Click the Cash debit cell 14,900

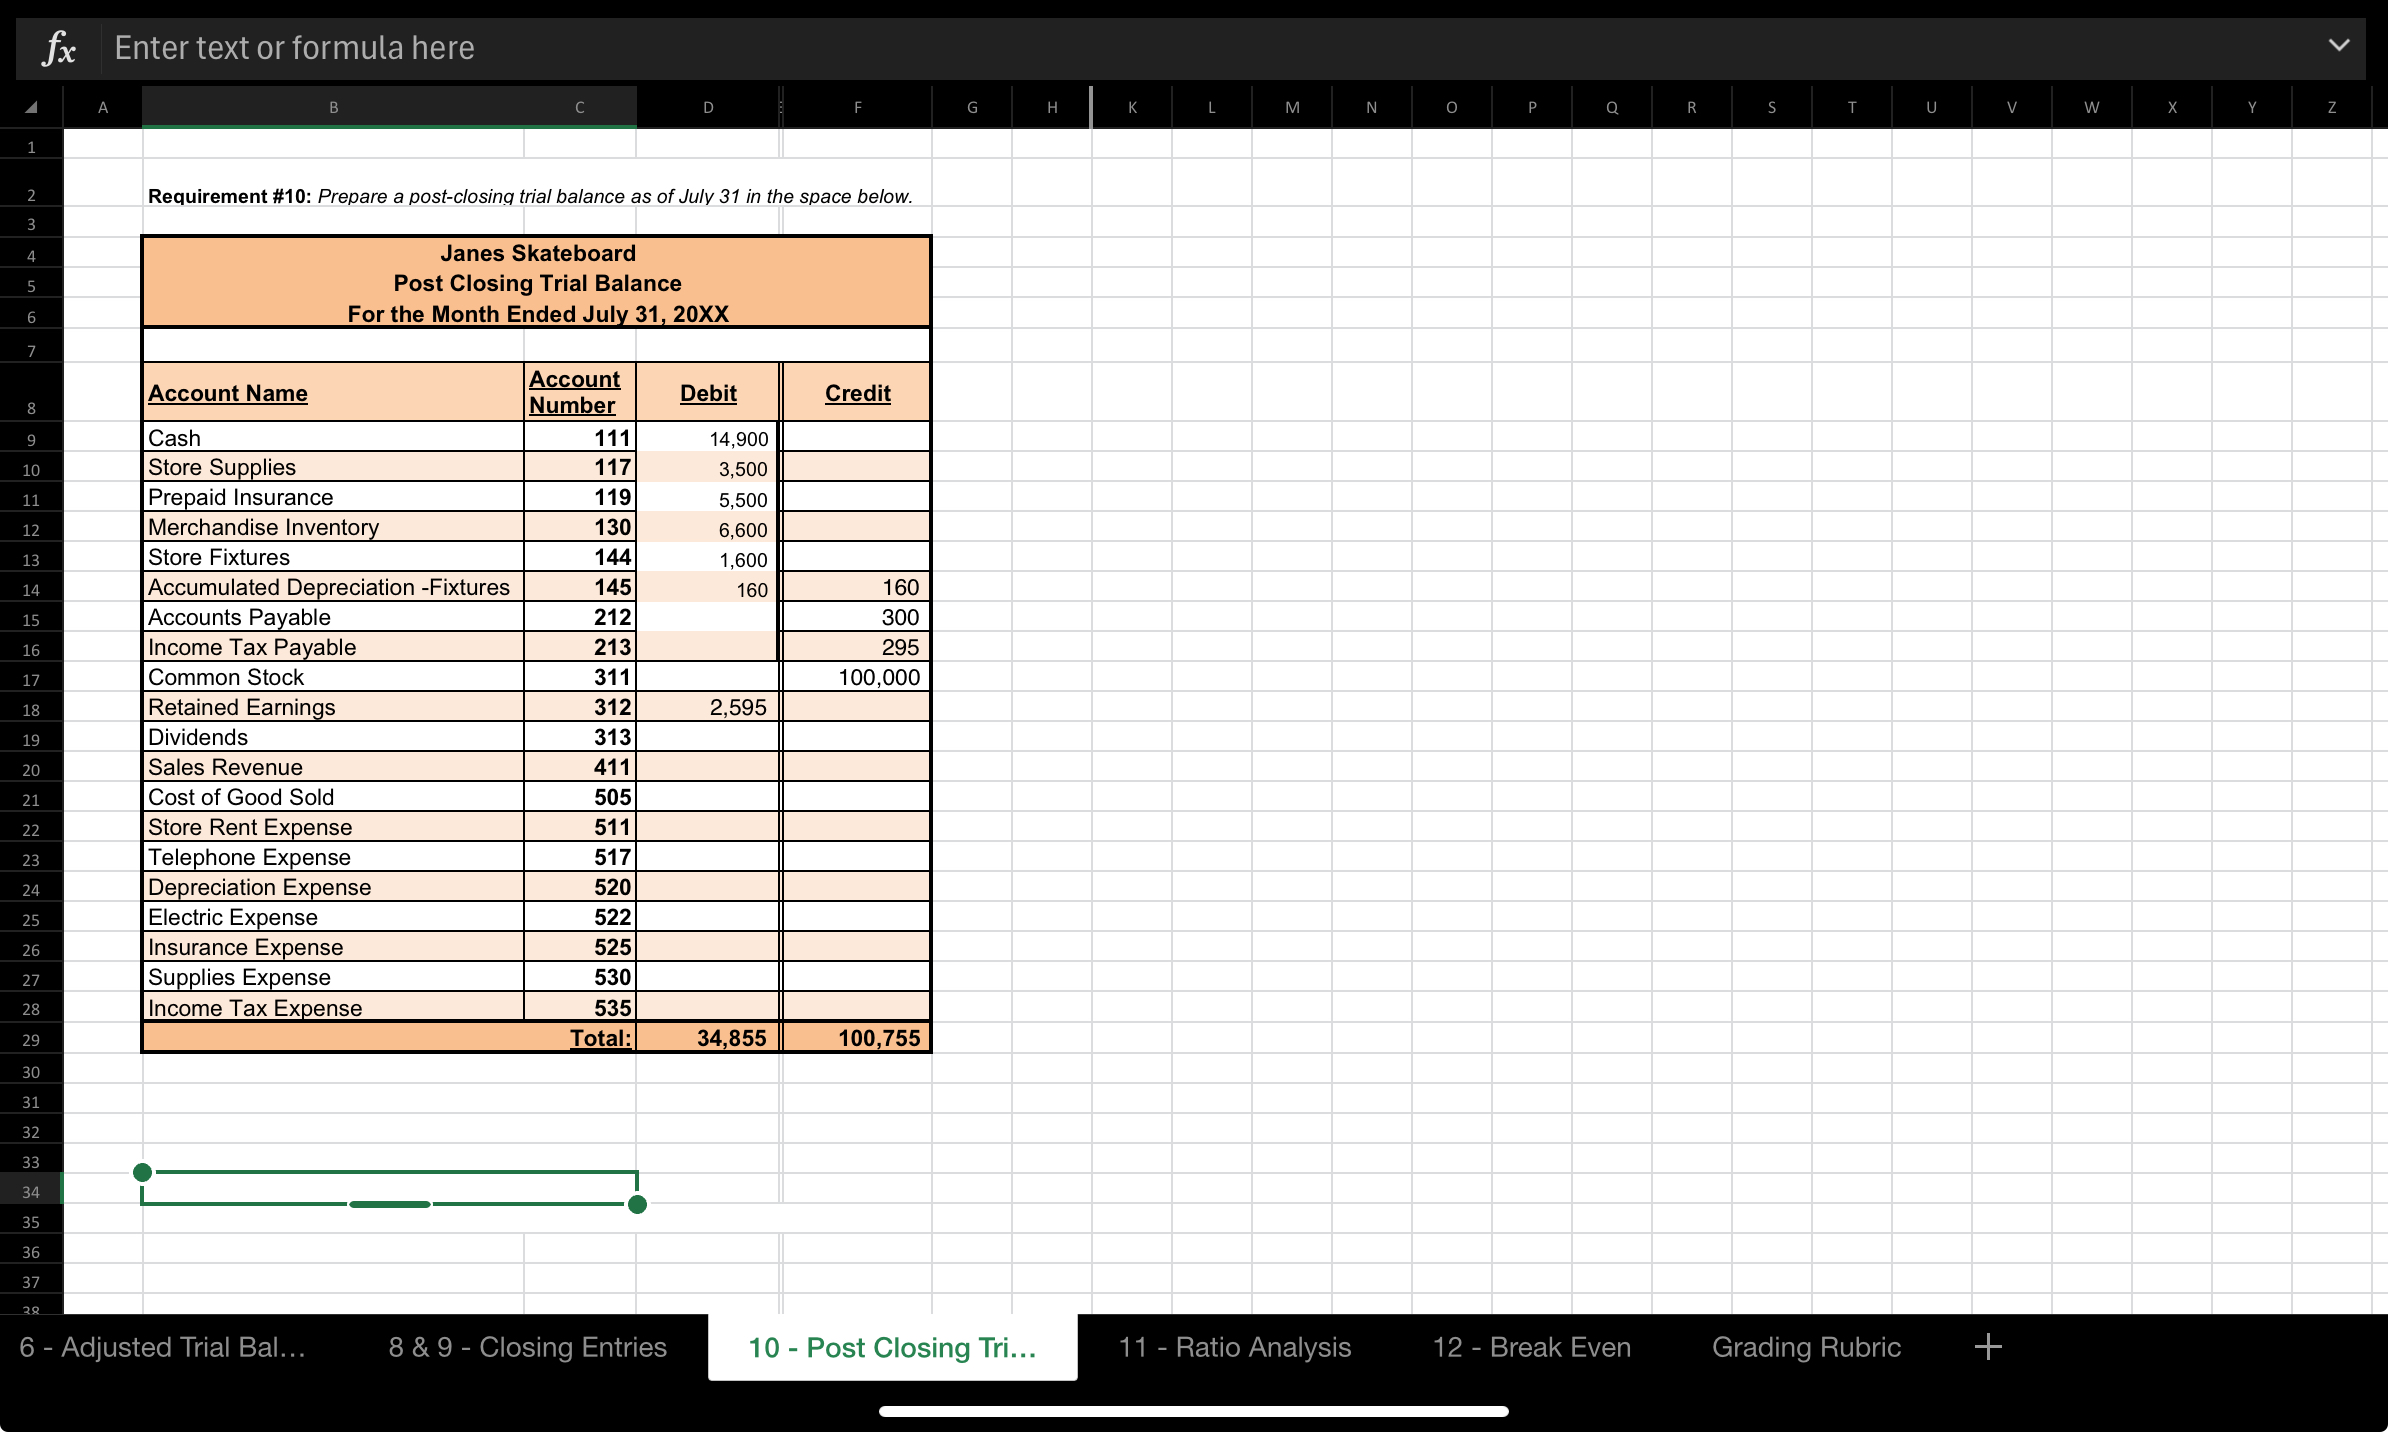click(708, 438)
